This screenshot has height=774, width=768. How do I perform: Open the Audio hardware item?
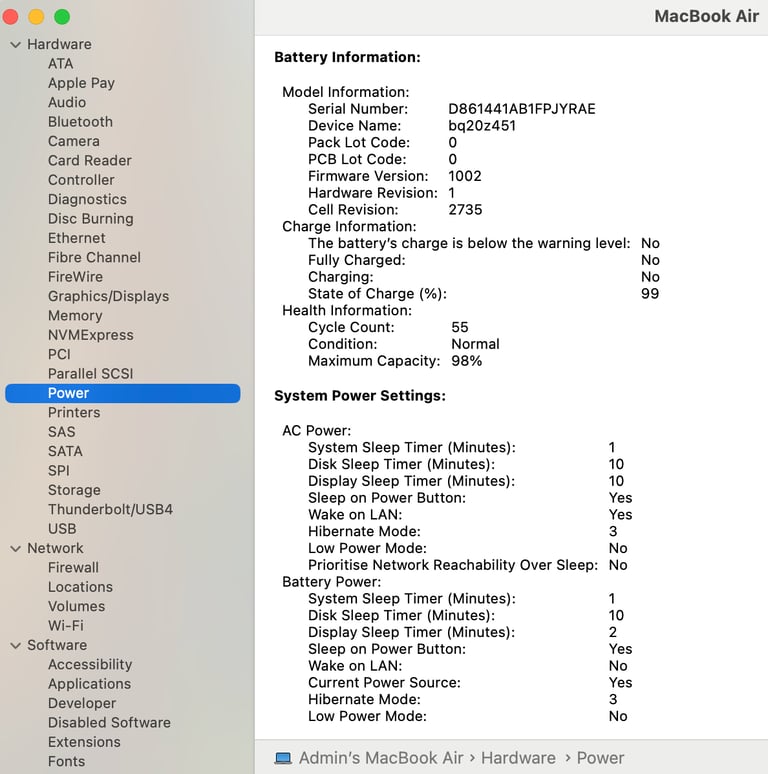point(67,102)
